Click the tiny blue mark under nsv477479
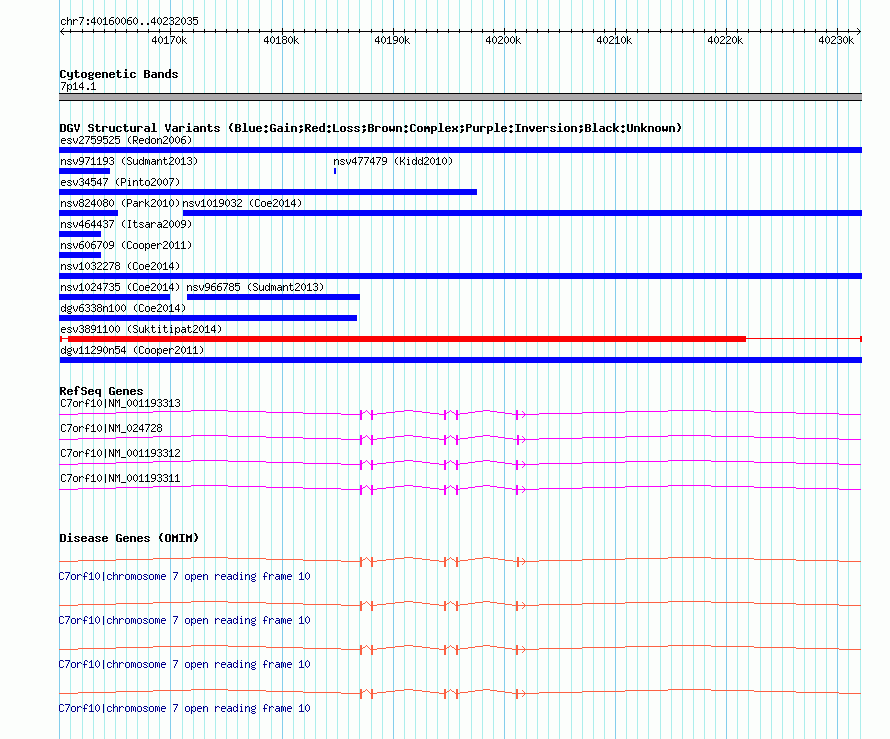890x739 pixels. point(335,171)
